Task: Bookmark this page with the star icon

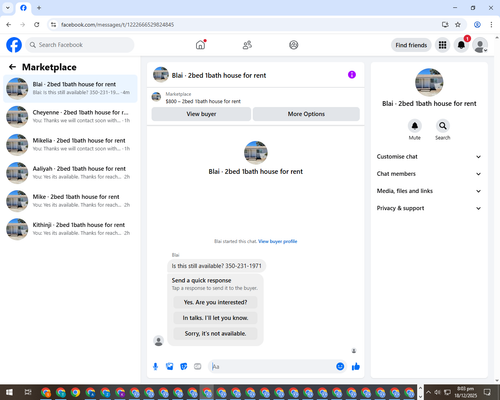Action: [x=458, y=25]
